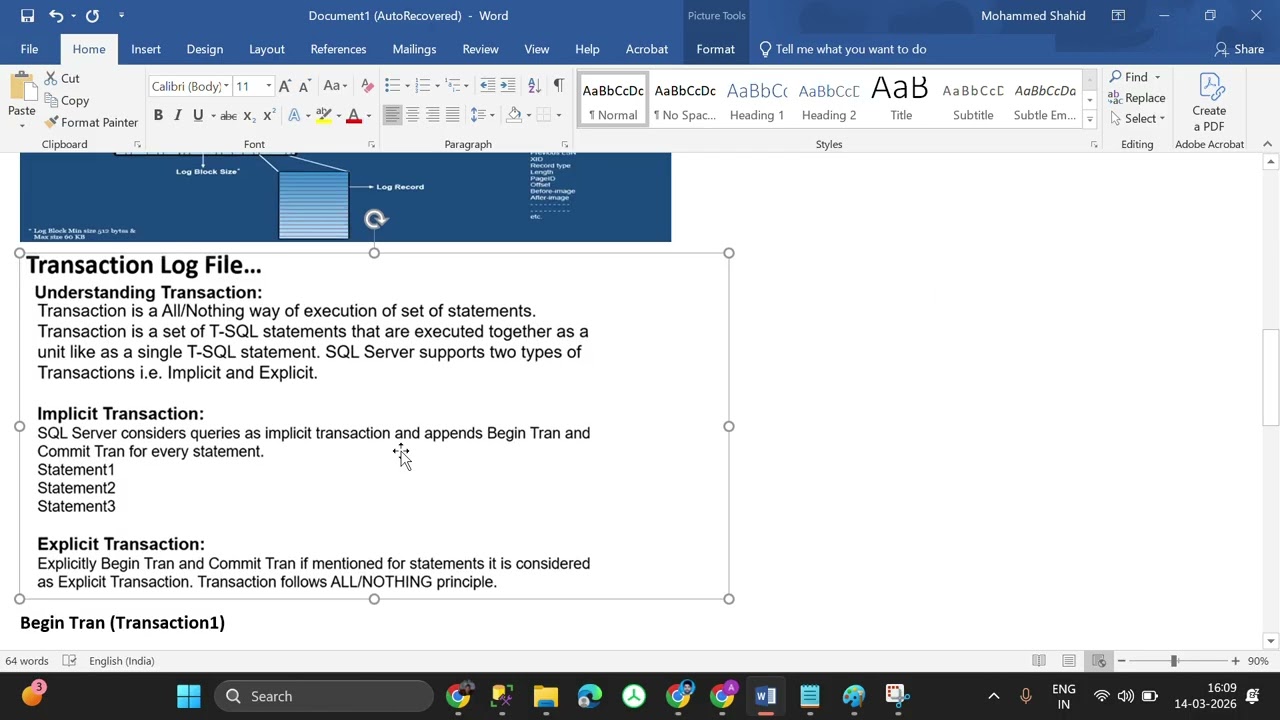Screen dimensions: 1280x720
Task: Open File Explorer on the taskbar
Action: pos(545,696)
